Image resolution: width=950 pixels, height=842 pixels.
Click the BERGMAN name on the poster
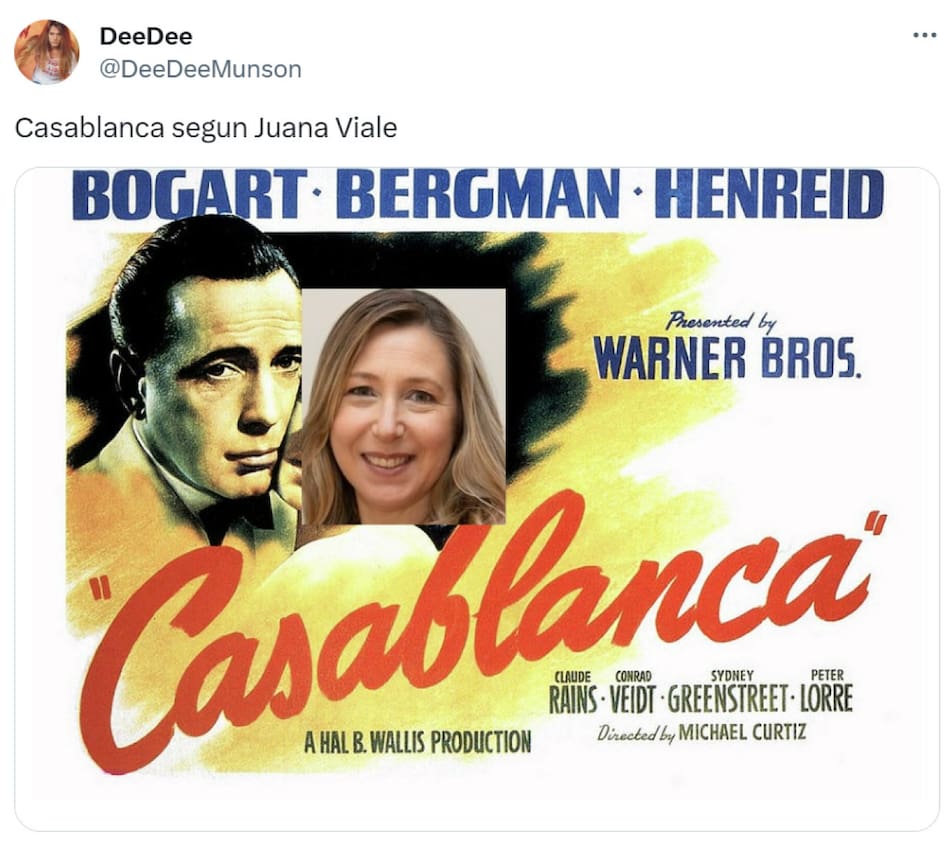click(x=478, y=194)
